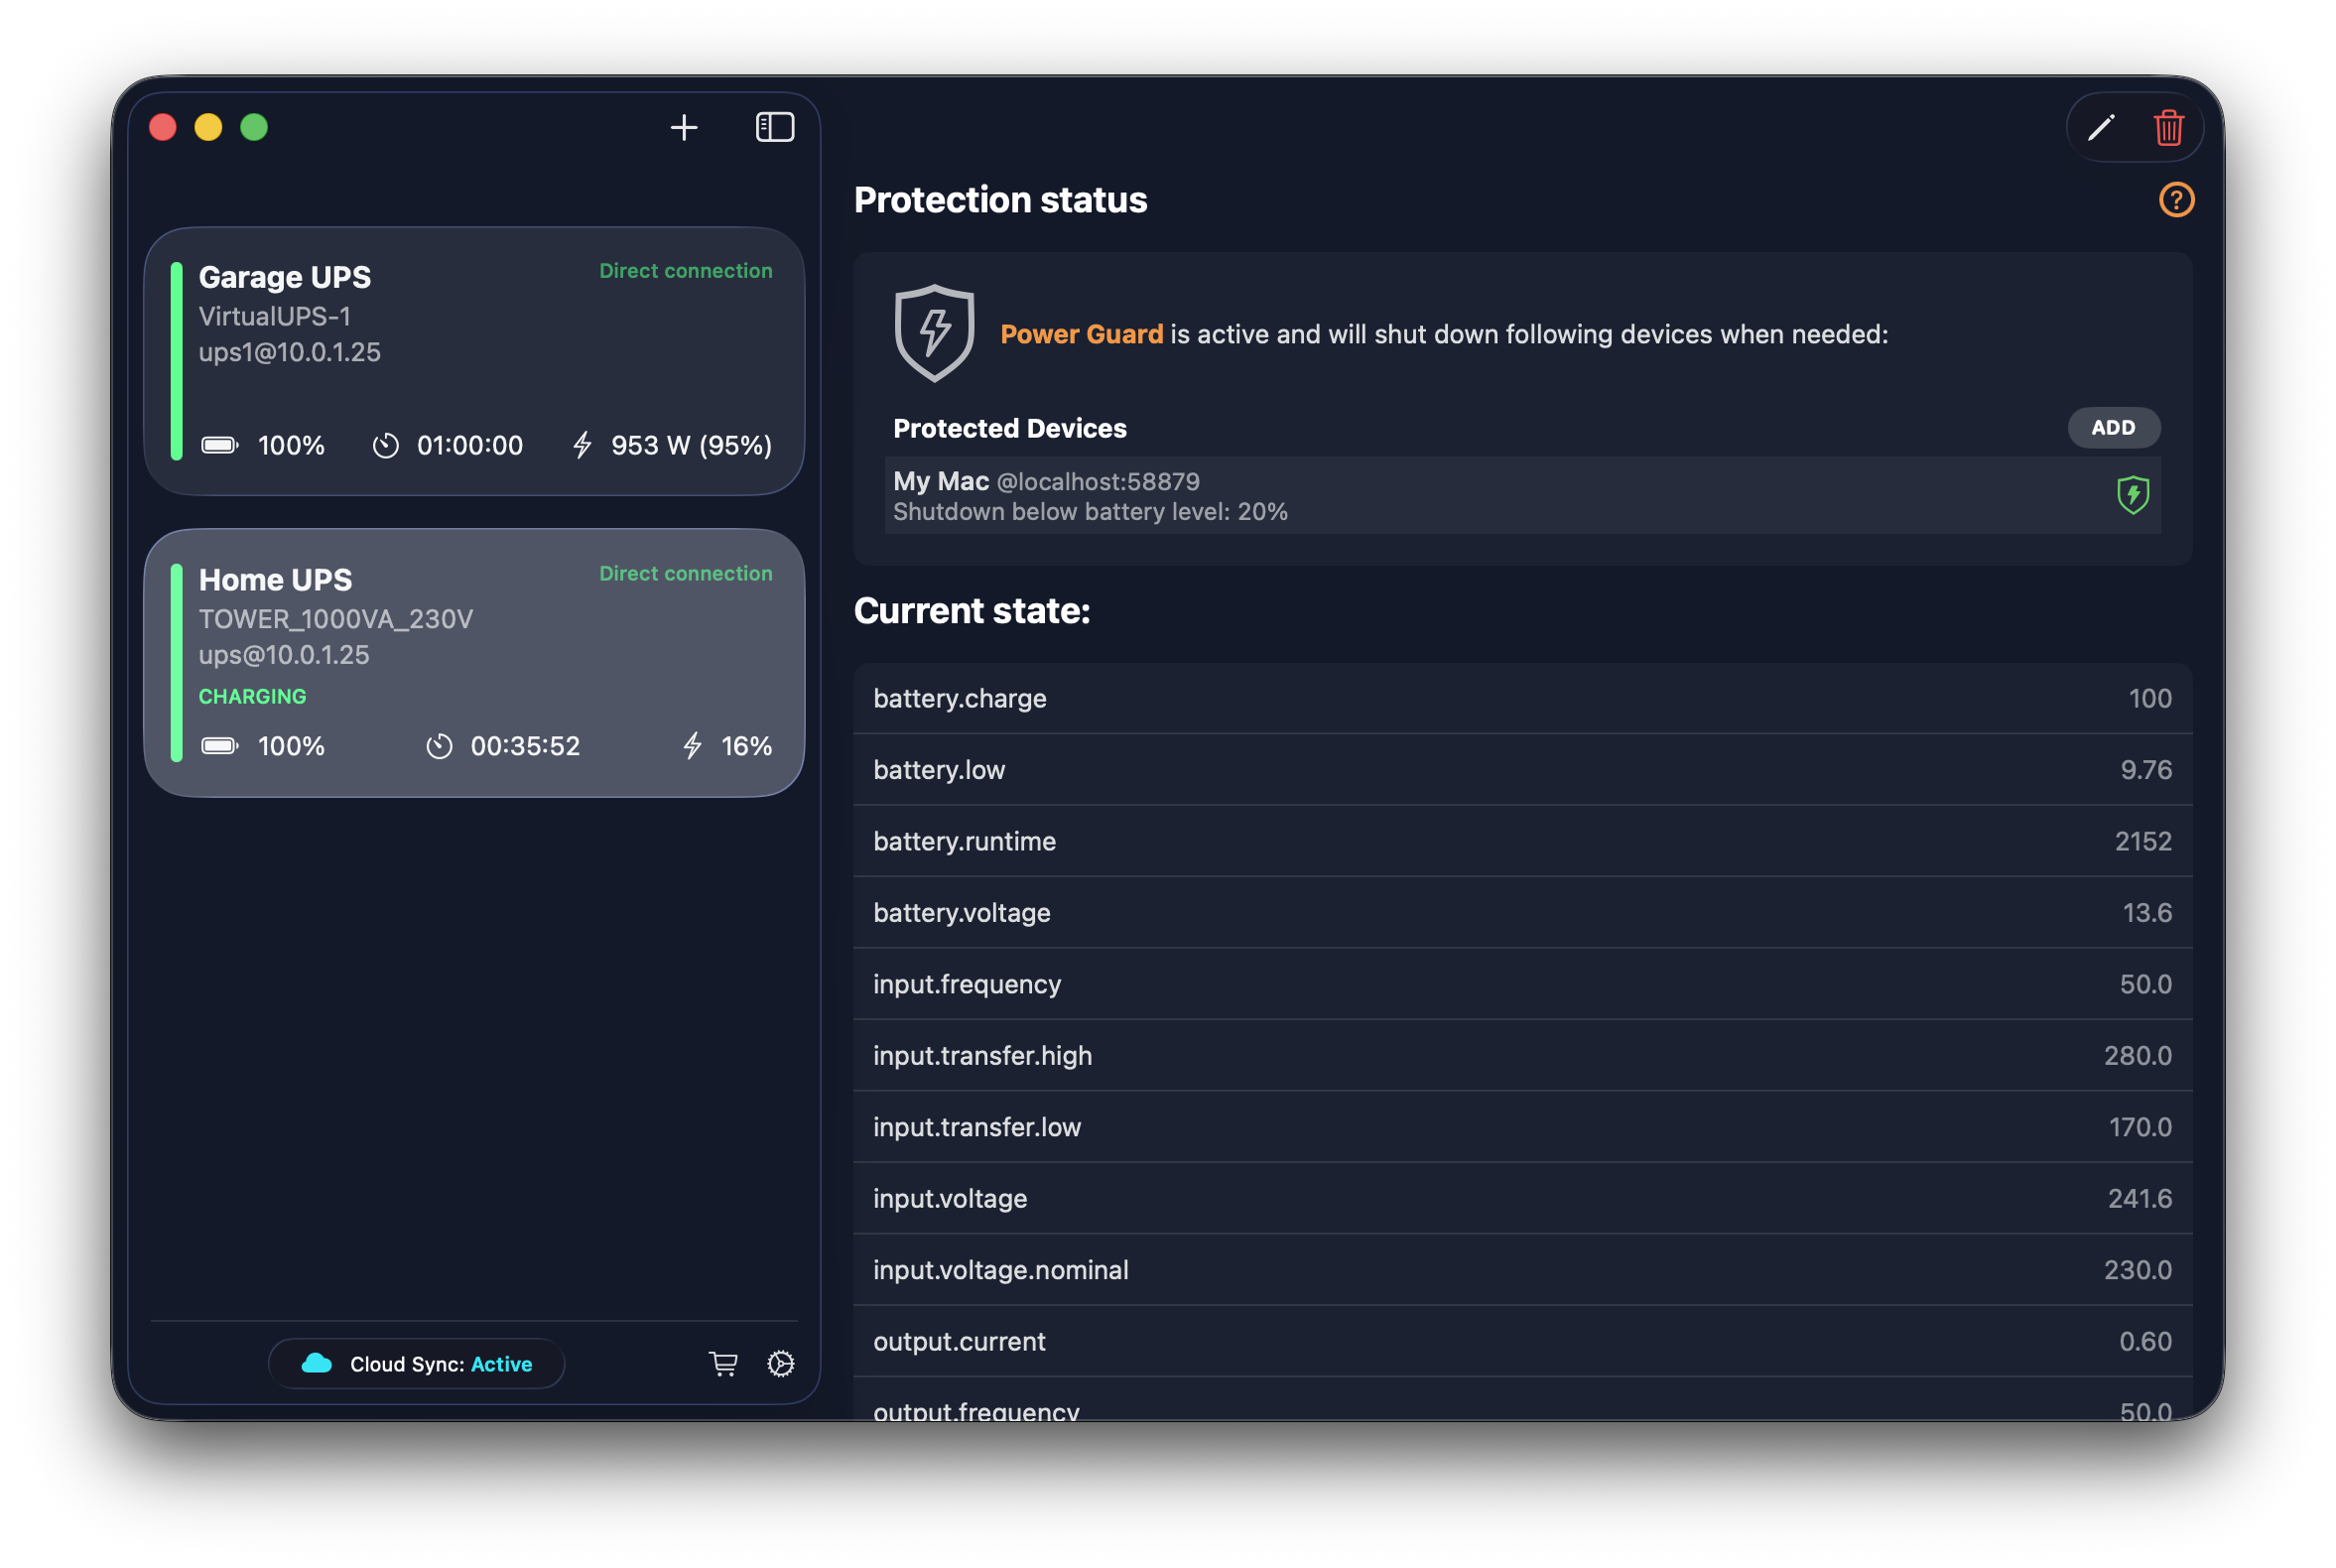2336x1568 pixels.
Task: Click the TOWER_1000VA_230V model text
Action: coord(336,619)
